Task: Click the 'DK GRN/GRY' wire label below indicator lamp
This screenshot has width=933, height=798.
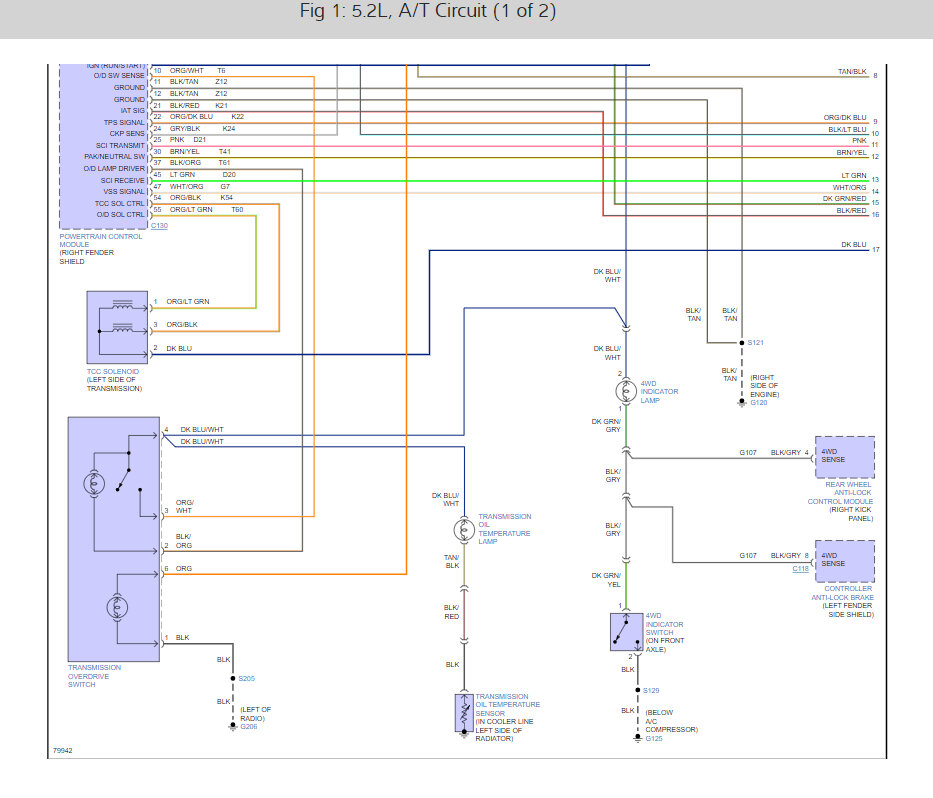Action: pos(606,425)
